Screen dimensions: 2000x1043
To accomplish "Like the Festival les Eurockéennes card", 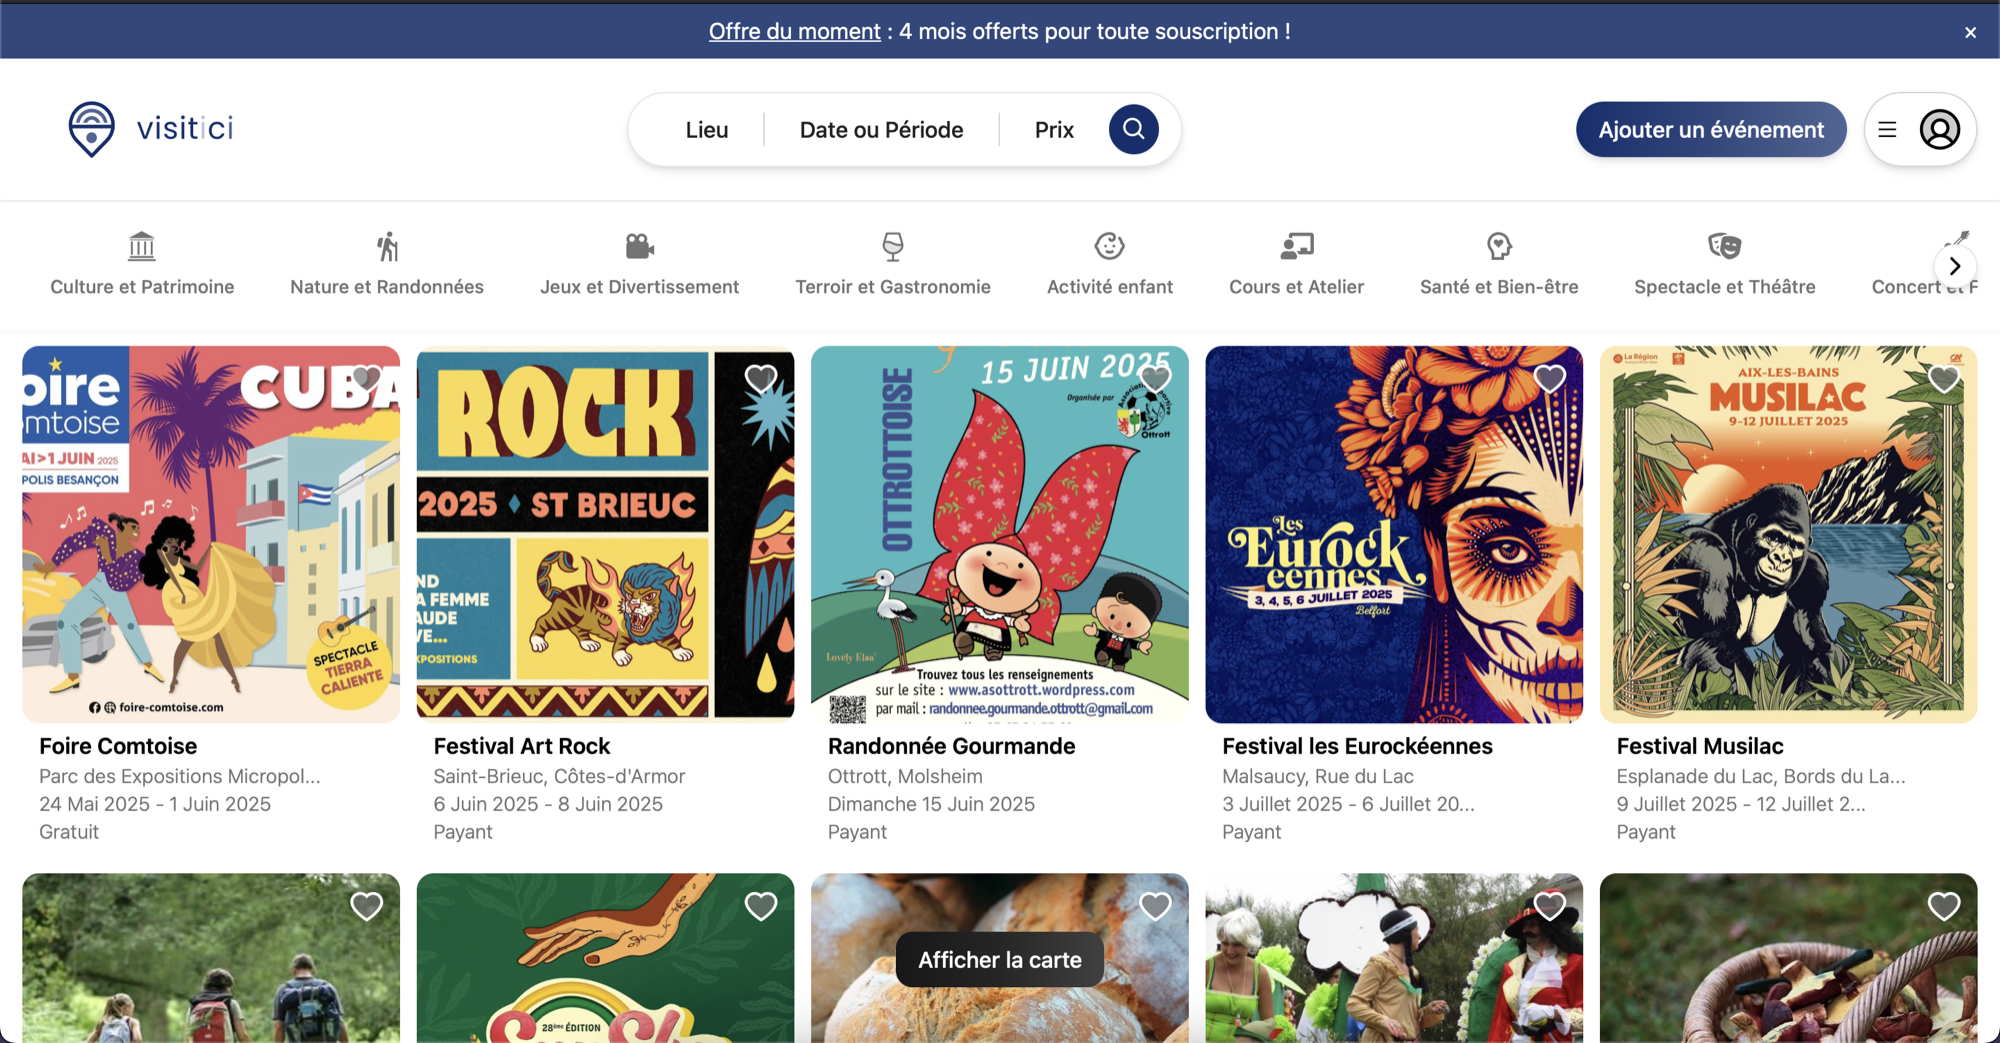I will pyautogui.click(x=1549, y=379).
